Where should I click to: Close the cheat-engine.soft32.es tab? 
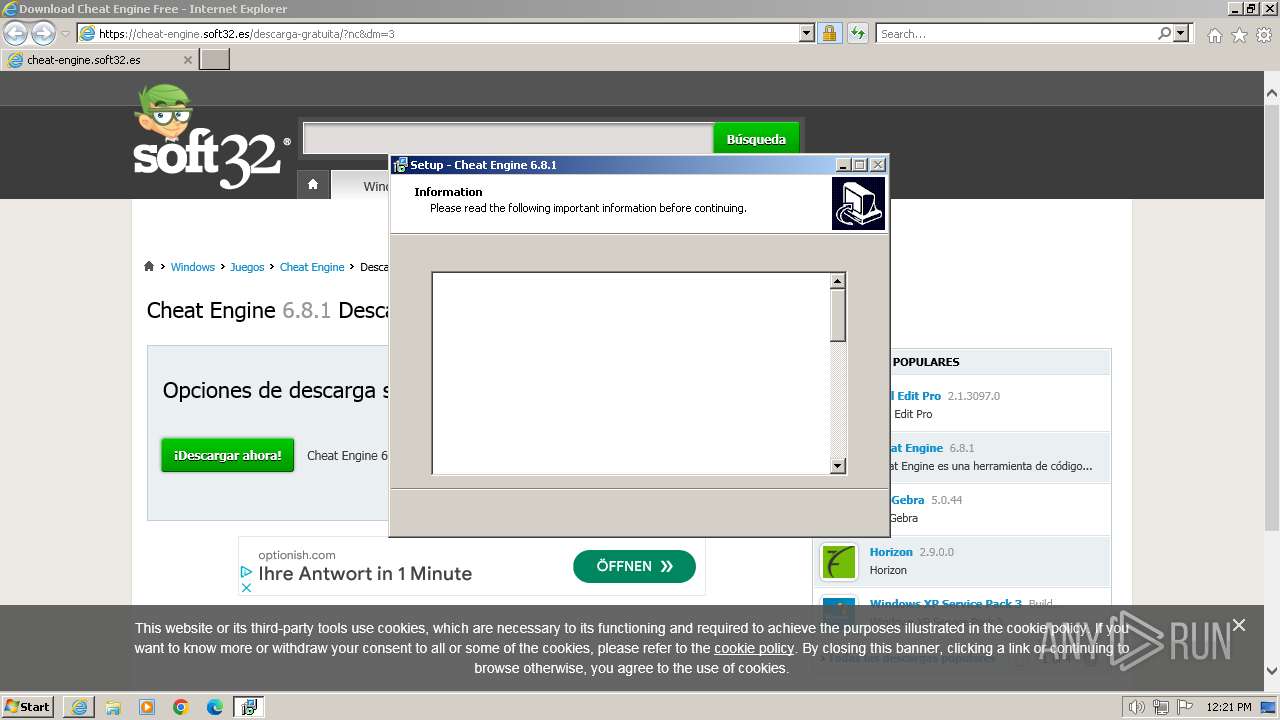(187, 60)
